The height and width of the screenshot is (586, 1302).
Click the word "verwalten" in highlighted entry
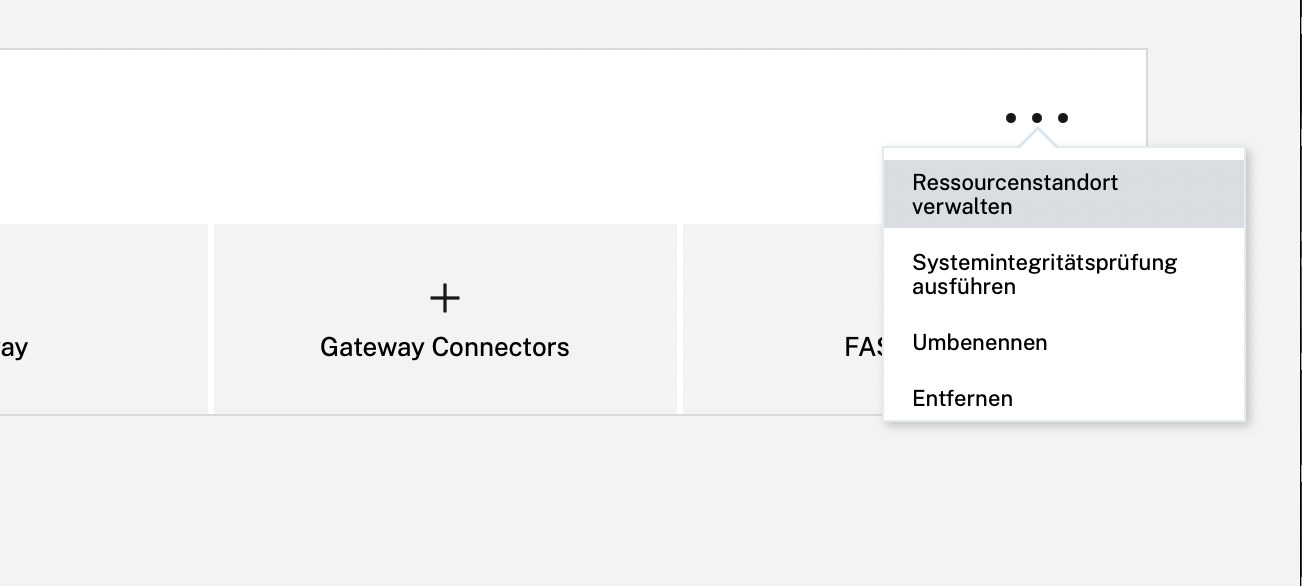[x=962, y=207]
